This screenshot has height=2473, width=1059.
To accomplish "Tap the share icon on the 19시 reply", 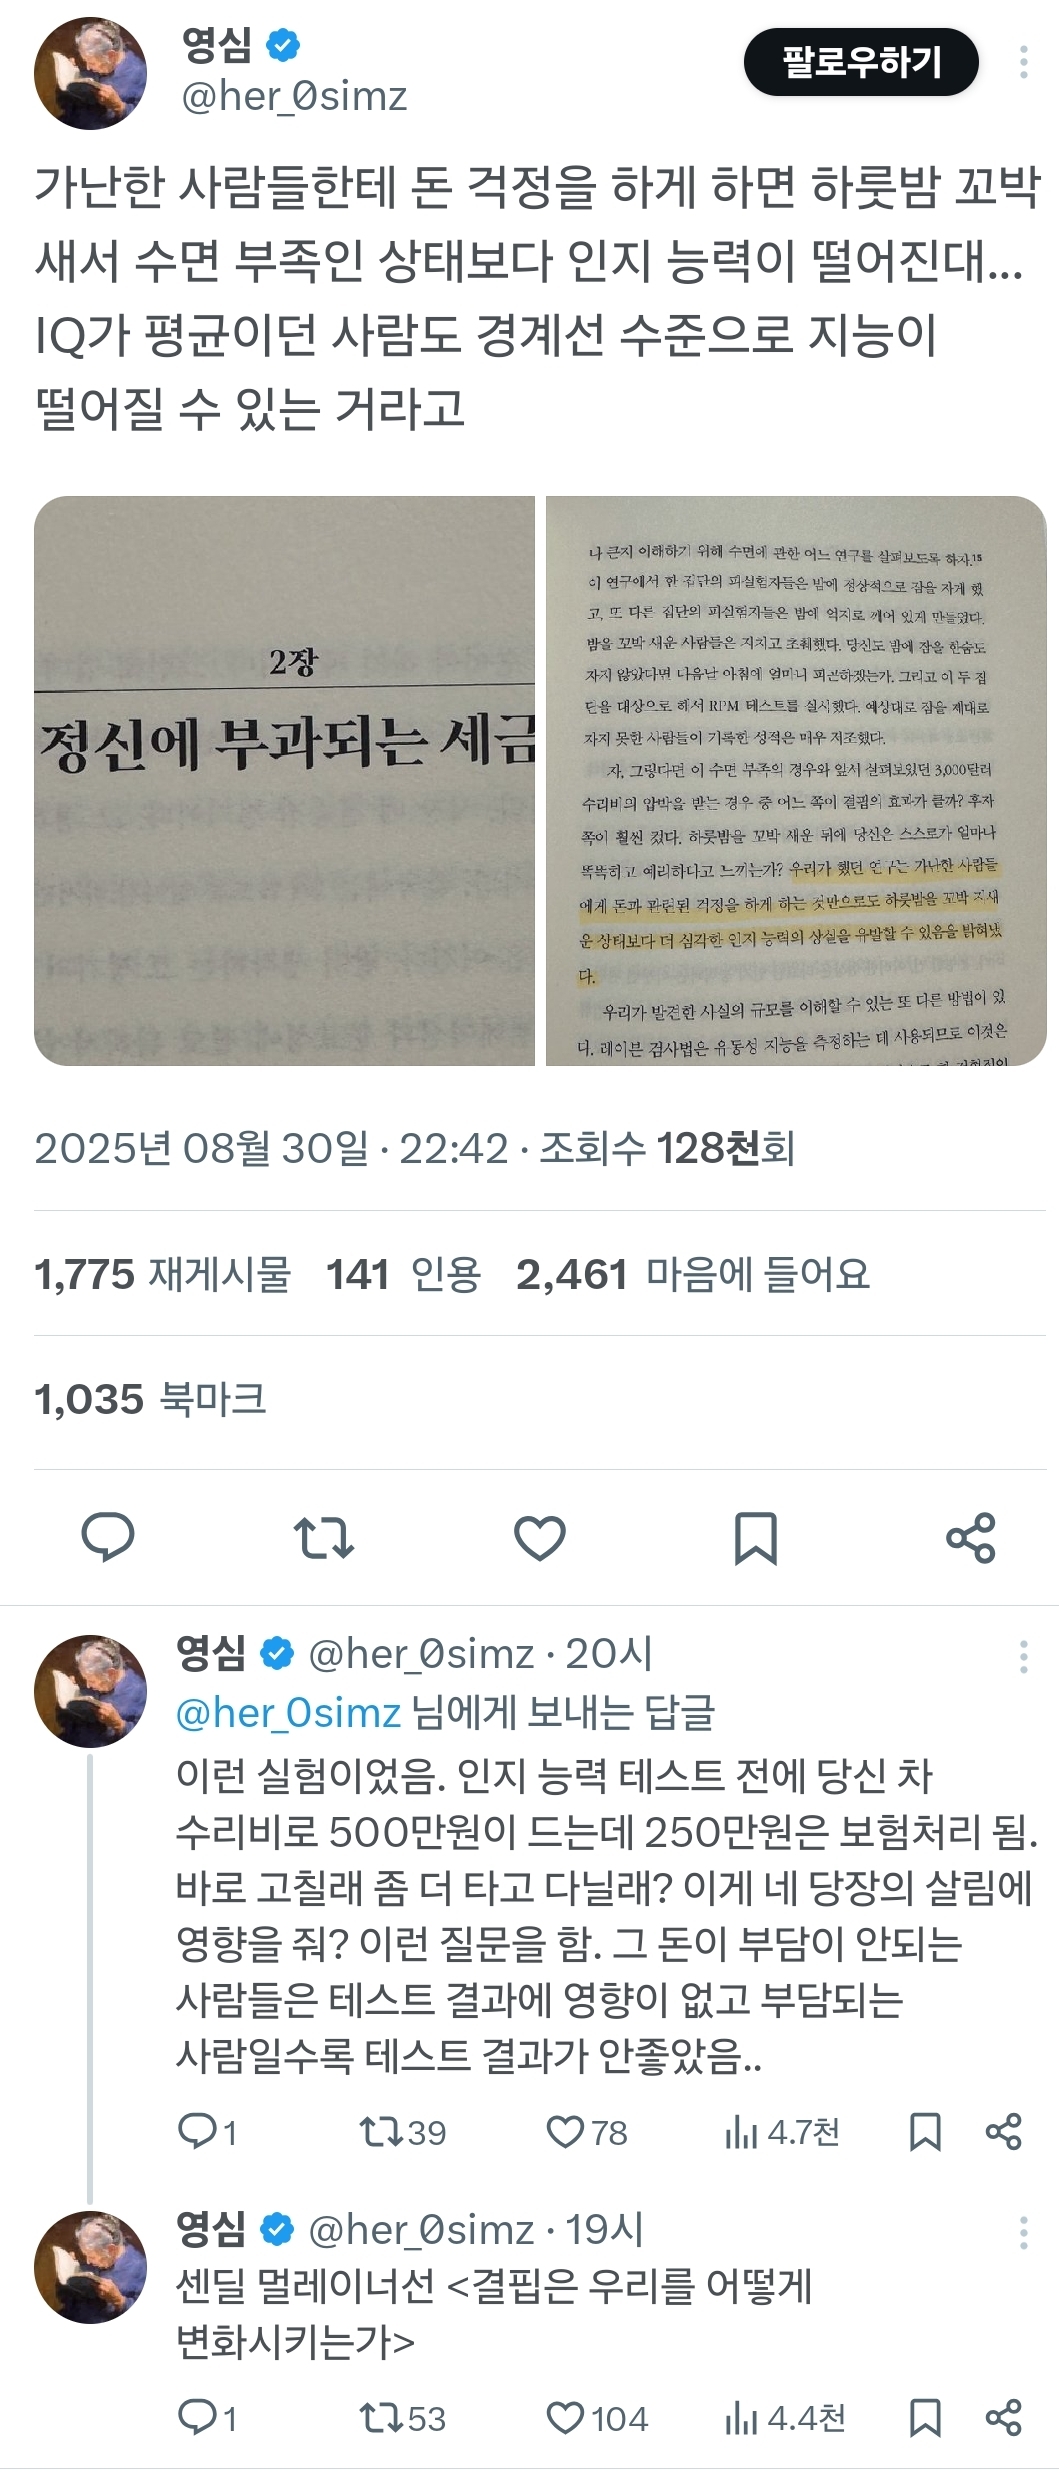I will click(1003, 2418).
